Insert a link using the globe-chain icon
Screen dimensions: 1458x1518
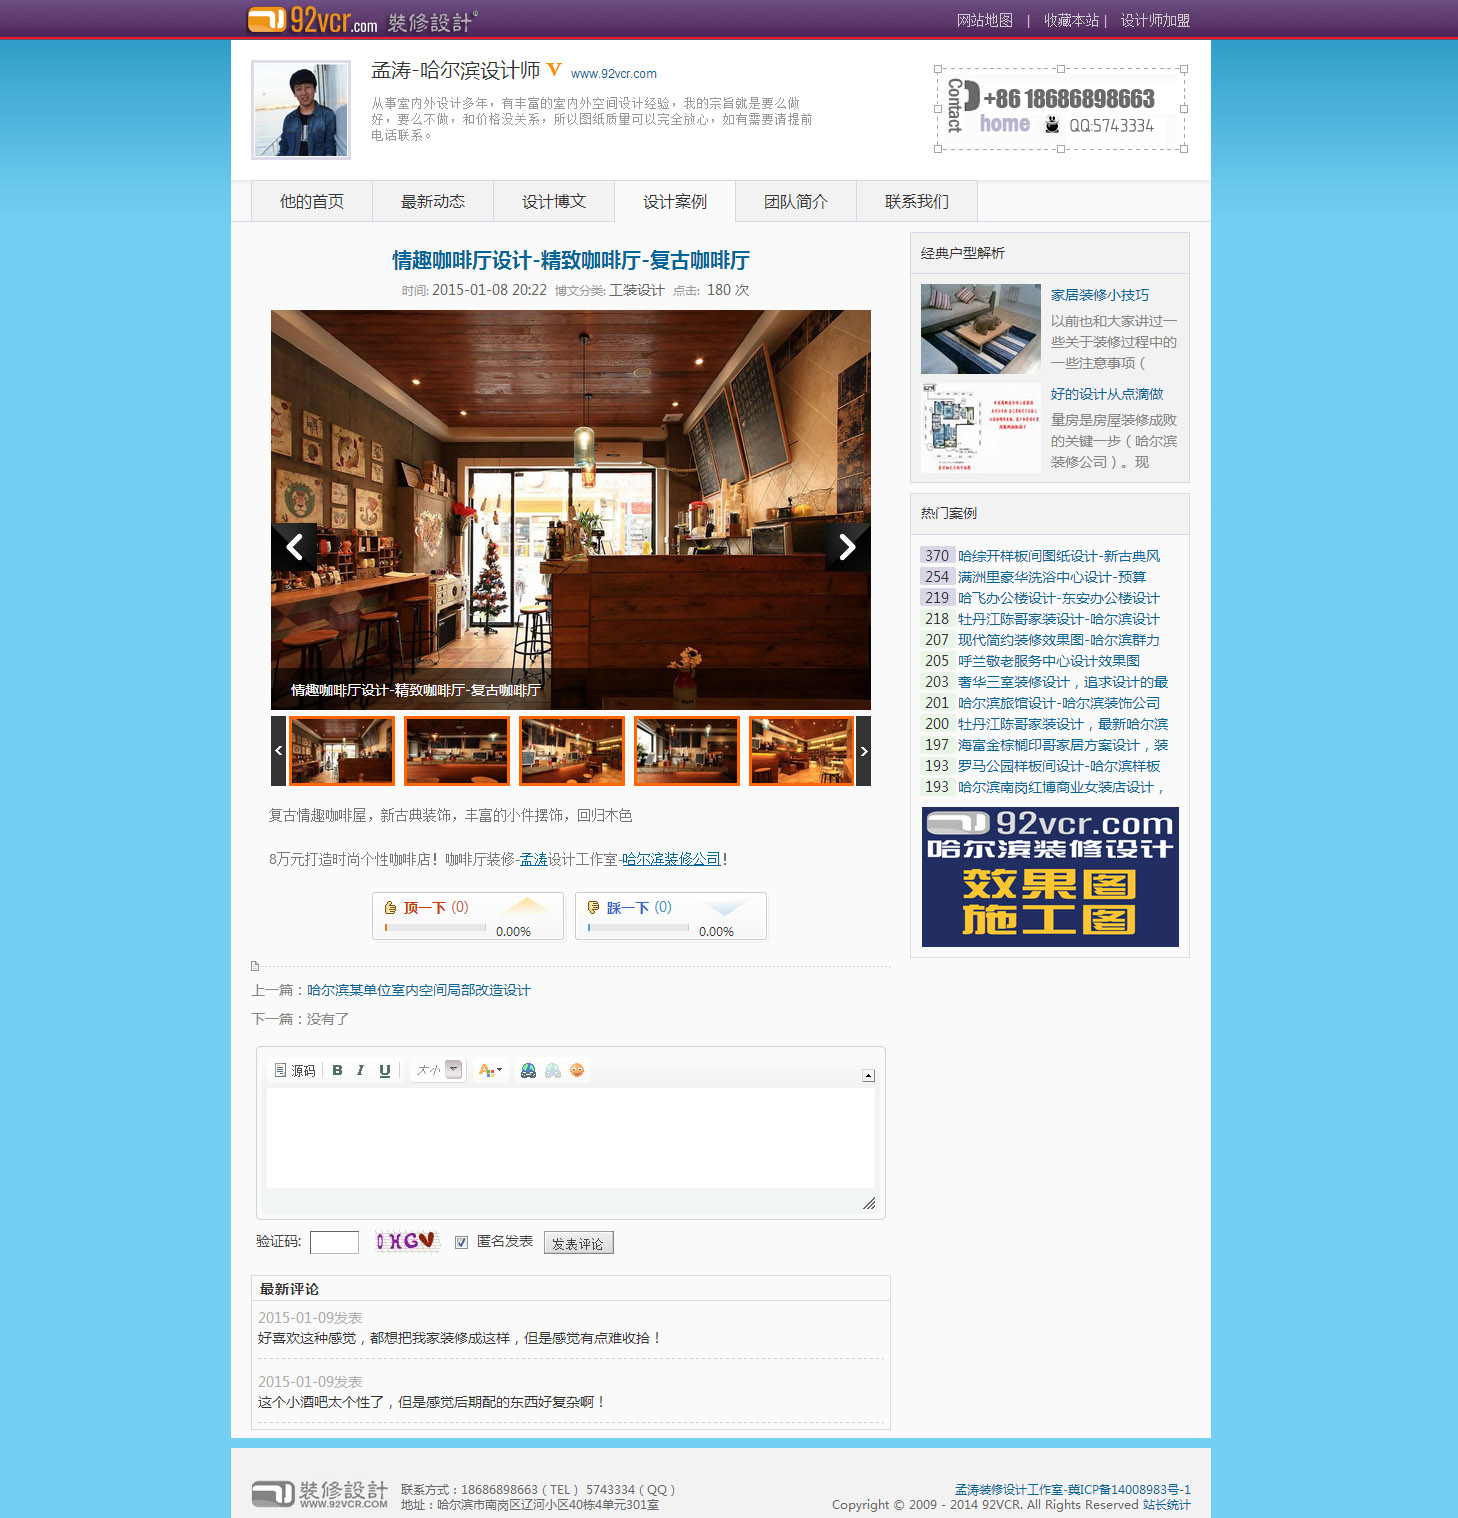(x=528, y=1070)
